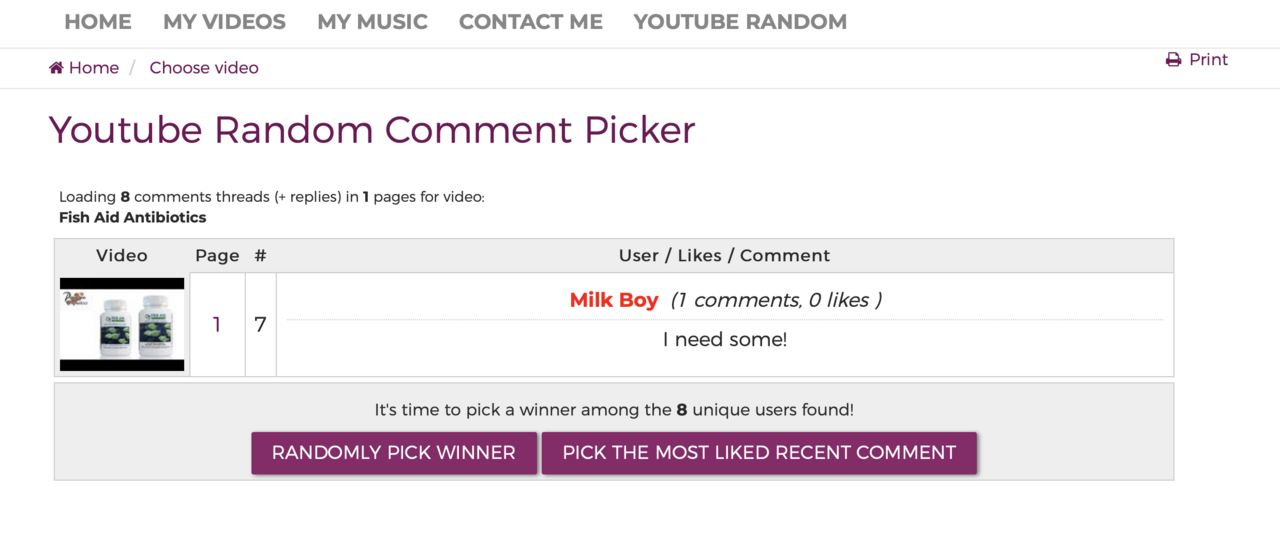Click the printer icon
Image resolution: width=1280 pixels, height=535 pixels.
coord(1174,60)
